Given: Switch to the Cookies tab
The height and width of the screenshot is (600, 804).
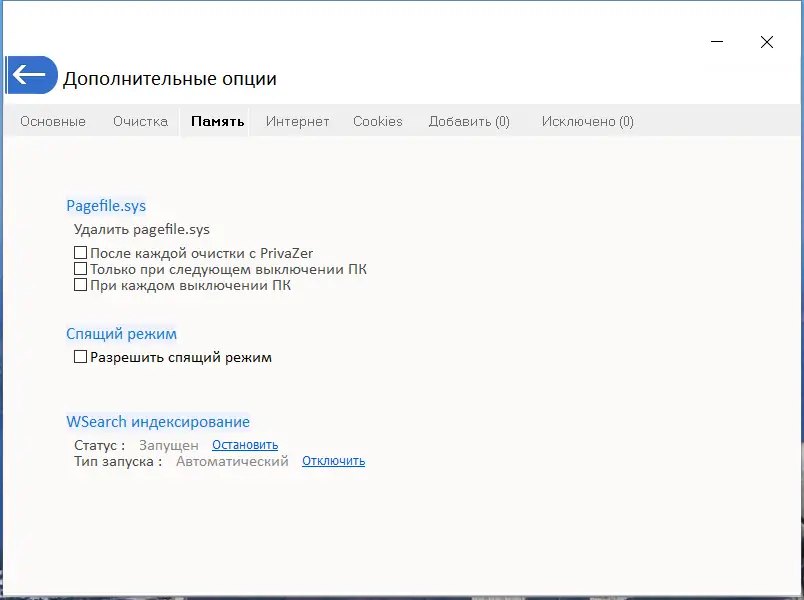Looking at the screenshot, I should (377, 120).
